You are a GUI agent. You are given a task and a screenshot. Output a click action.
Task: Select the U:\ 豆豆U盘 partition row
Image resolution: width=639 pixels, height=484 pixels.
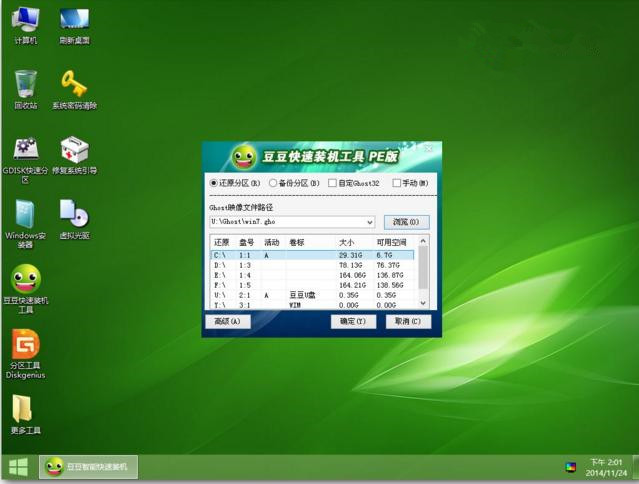pyautogui.click(x=313, y=295)
